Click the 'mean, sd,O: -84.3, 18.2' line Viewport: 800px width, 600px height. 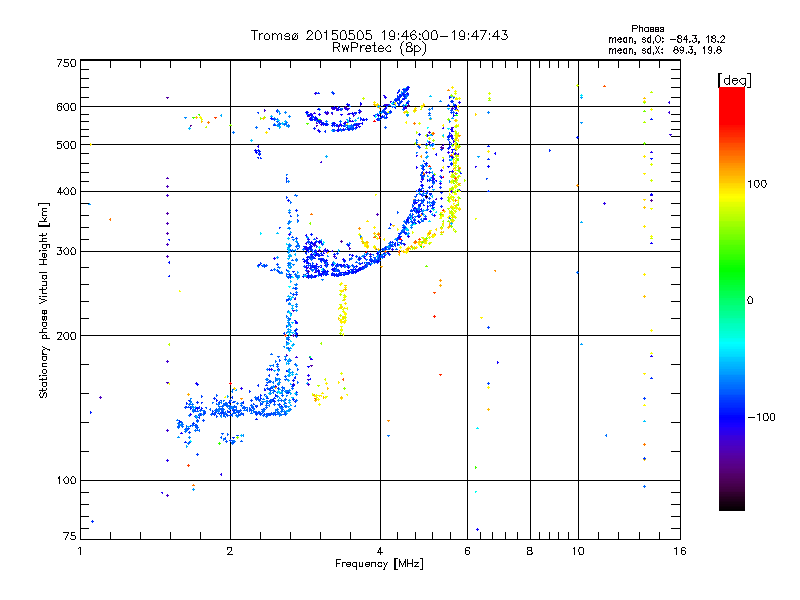[667, 39]
